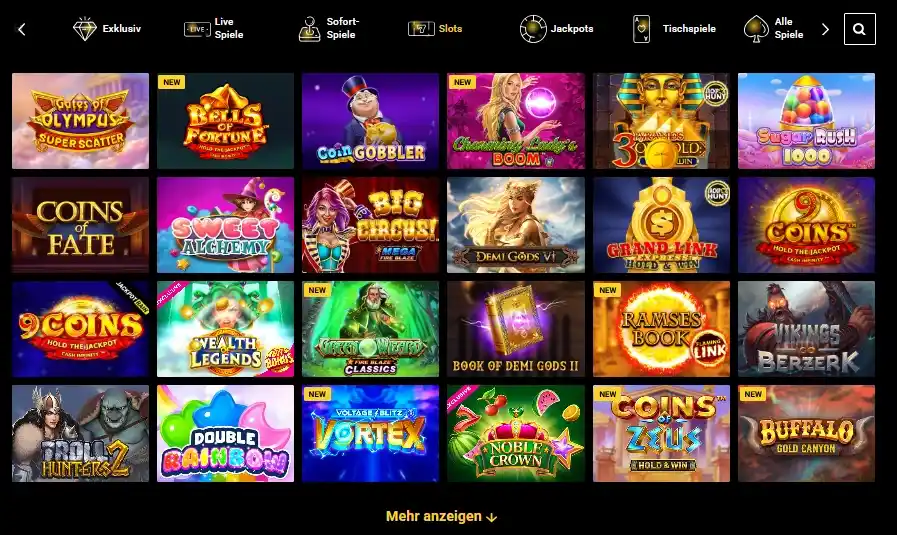The image size is (897, 535).
Task: Switch to the Jackpots tab label
Action: click(x=571, y=29)
